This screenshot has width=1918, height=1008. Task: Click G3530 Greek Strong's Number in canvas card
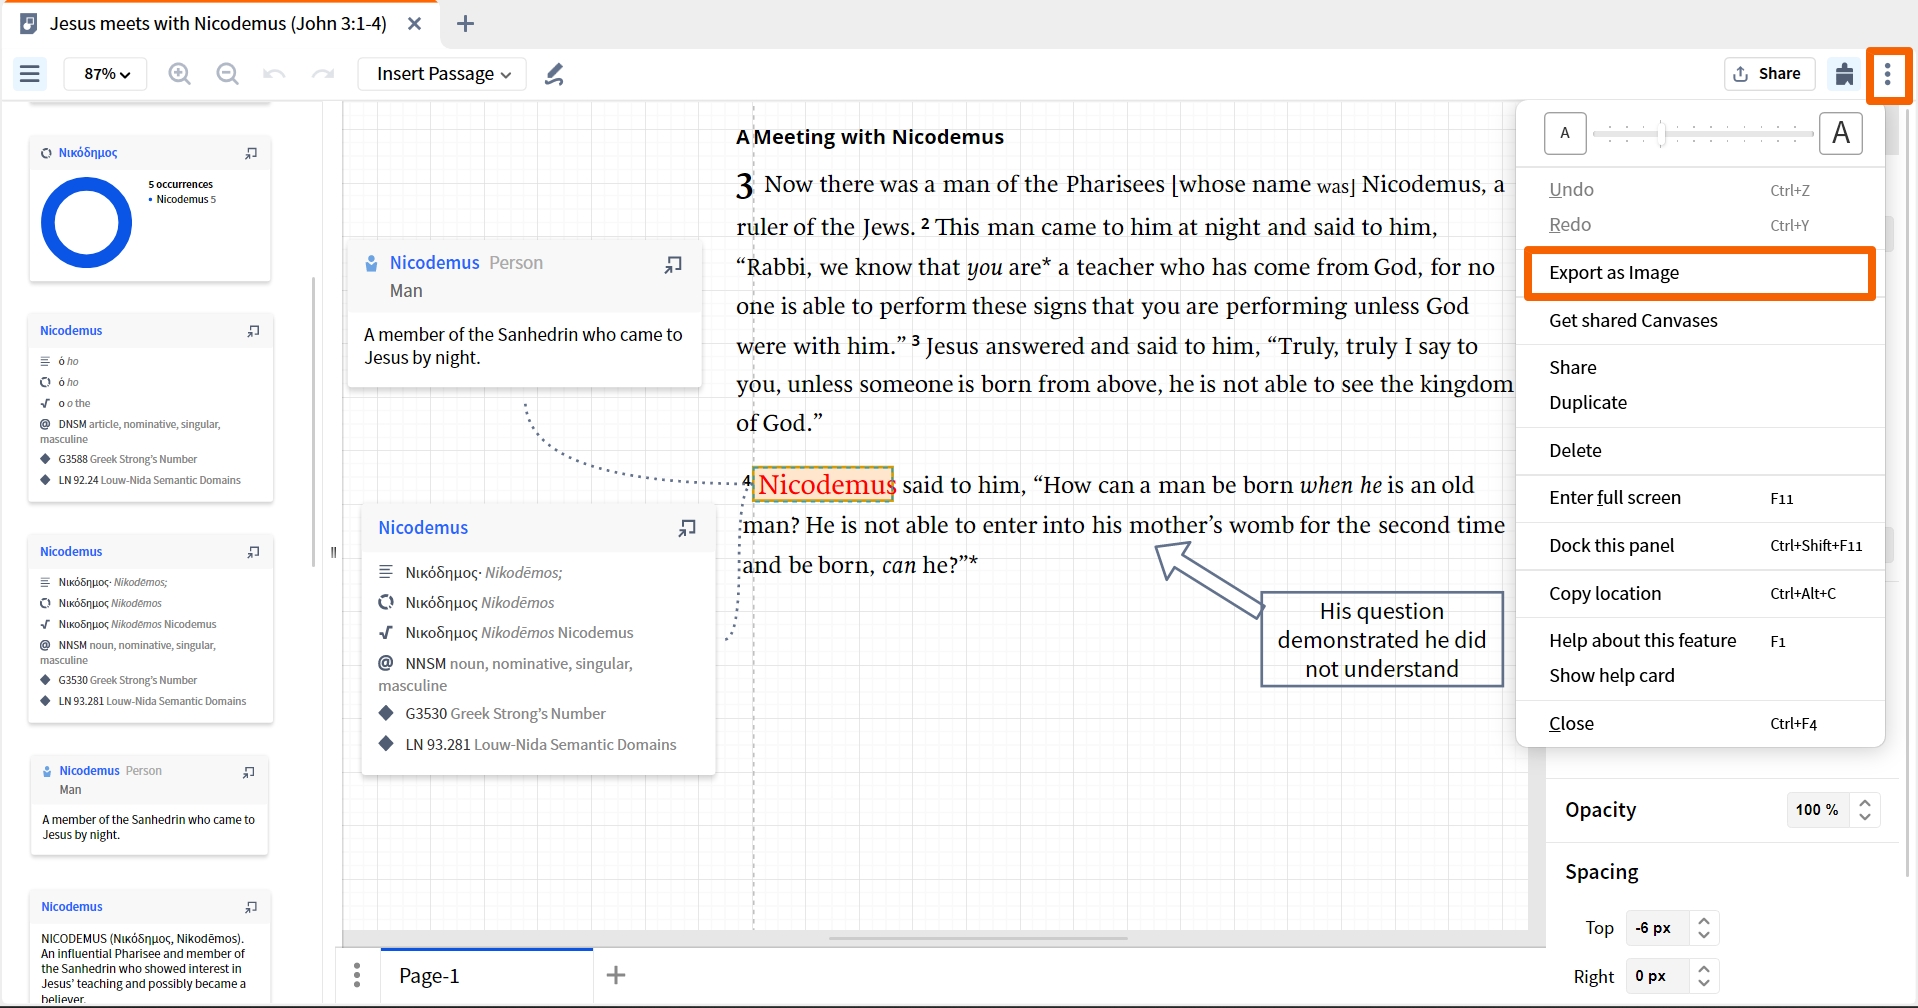coord(505,714)
